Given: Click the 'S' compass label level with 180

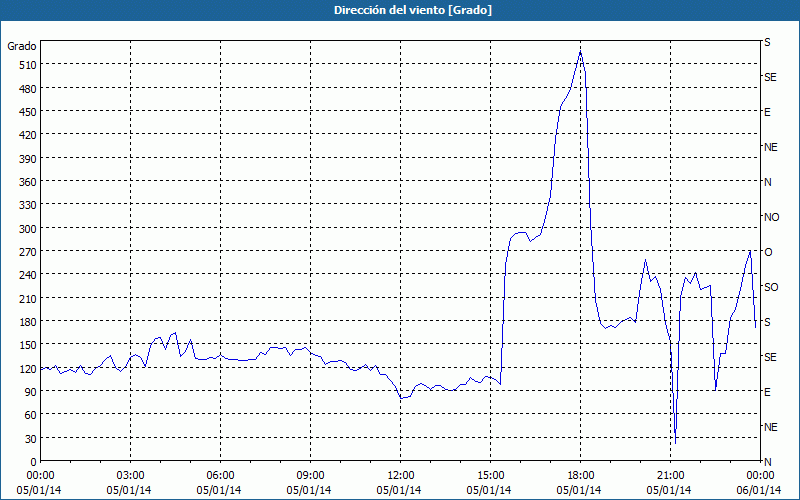Looking at the screenshot, I should pos(767,322).
